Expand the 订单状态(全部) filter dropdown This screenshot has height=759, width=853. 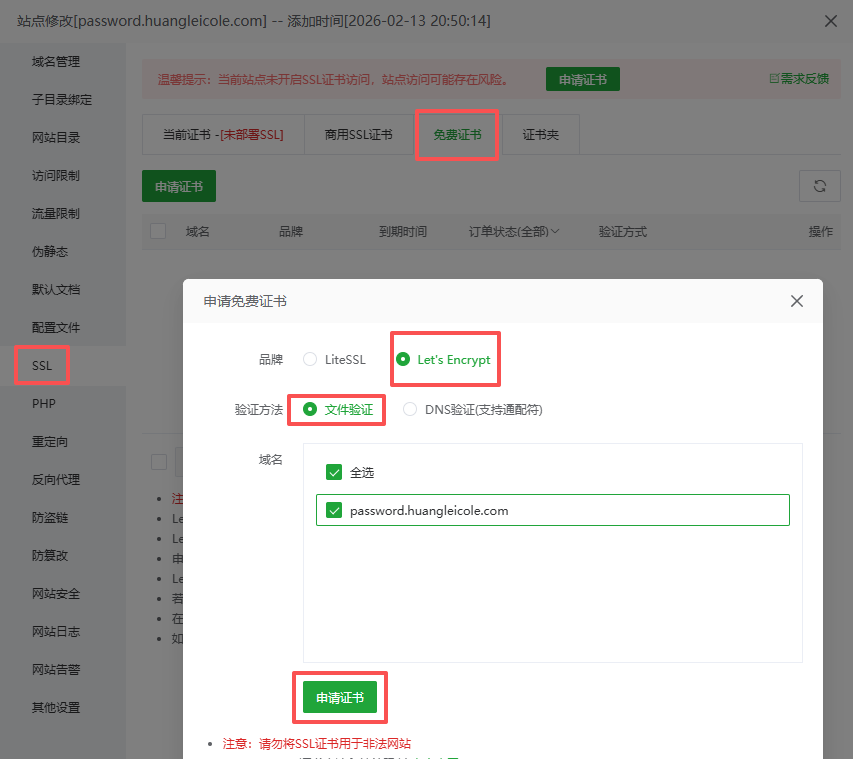(514, 232)
